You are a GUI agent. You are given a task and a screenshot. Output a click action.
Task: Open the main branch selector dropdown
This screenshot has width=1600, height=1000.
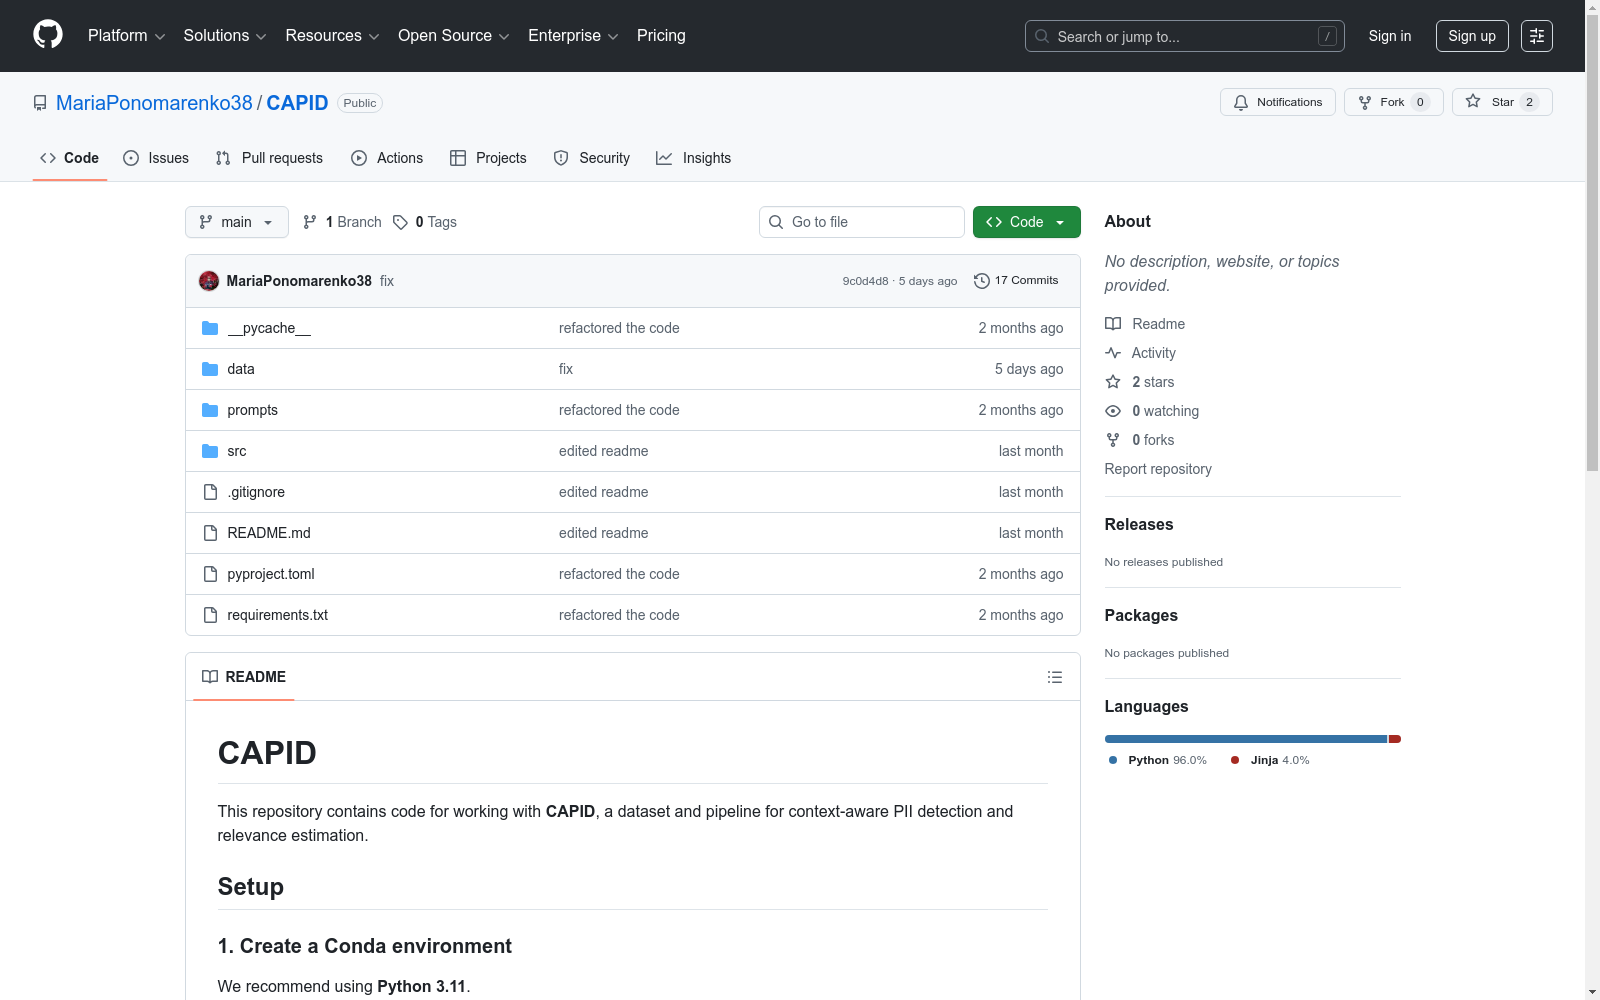[x=237, y=222]
